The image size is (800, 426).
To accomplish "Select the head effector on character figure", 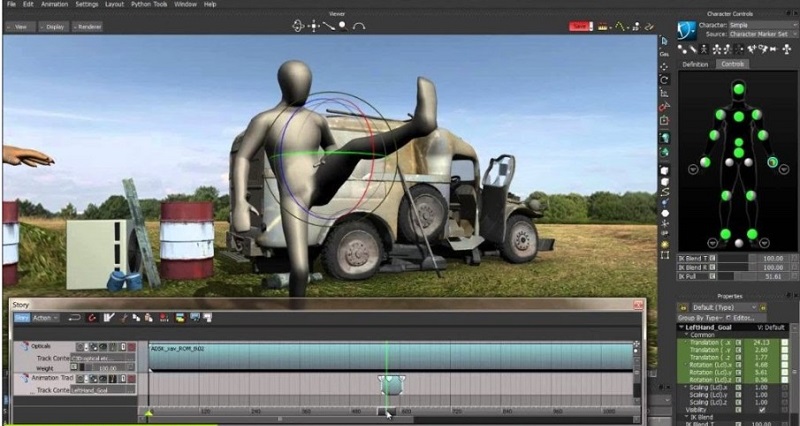I will pyautogui.click(x=738, y=89).
